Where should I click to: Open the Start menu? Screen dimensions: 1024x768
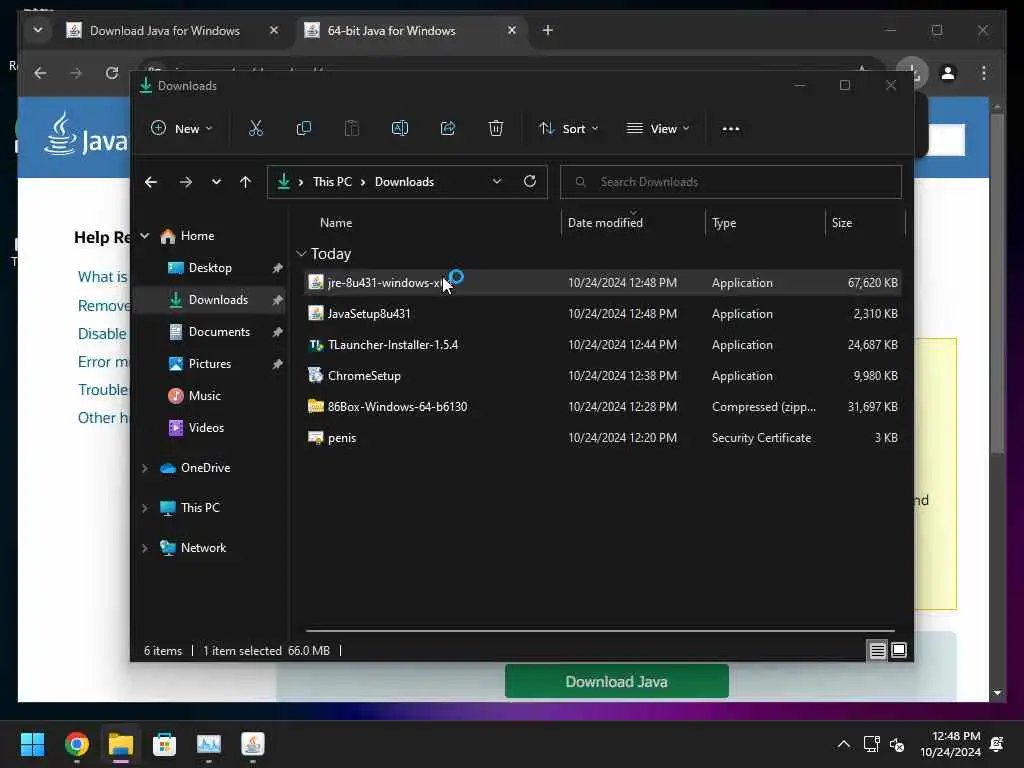tap(32, 744)
